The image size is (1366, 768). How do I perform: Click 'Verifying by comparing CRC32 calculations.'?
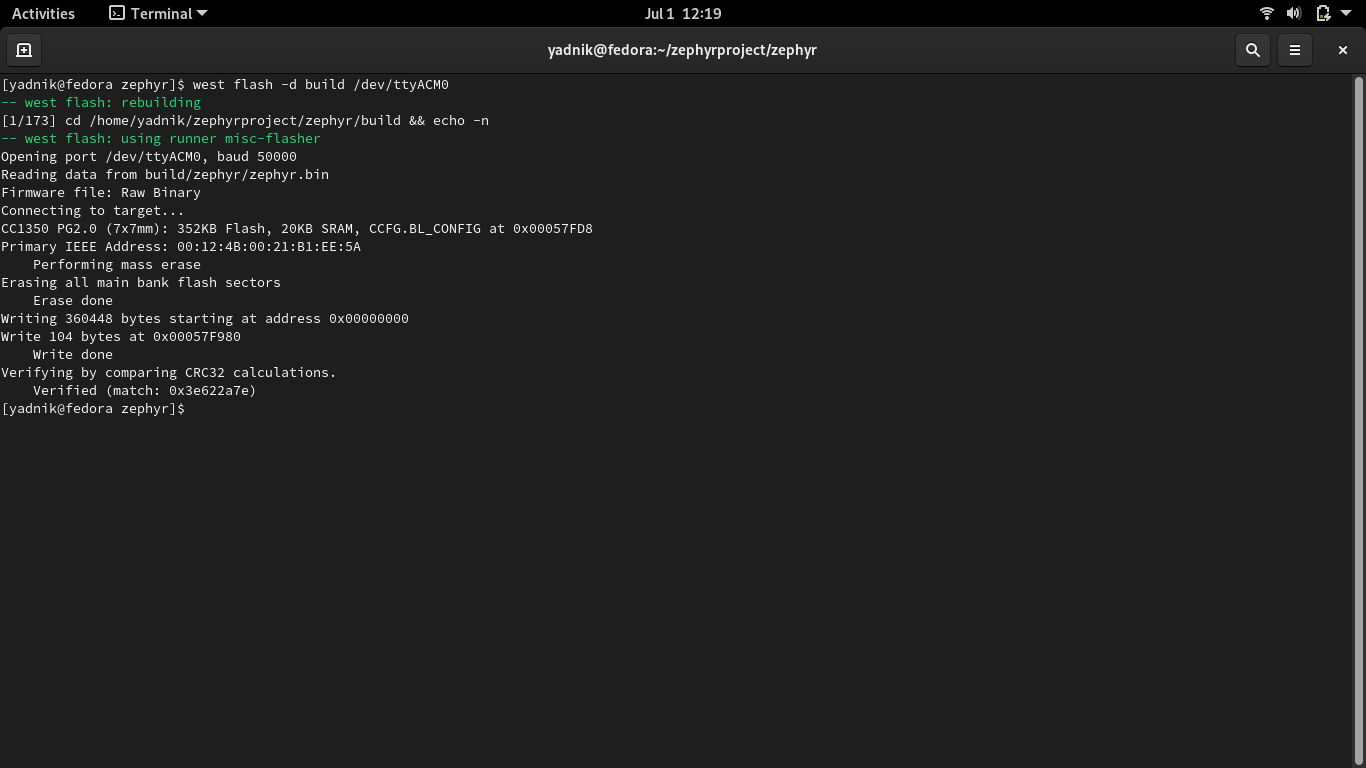pos(169,373)
